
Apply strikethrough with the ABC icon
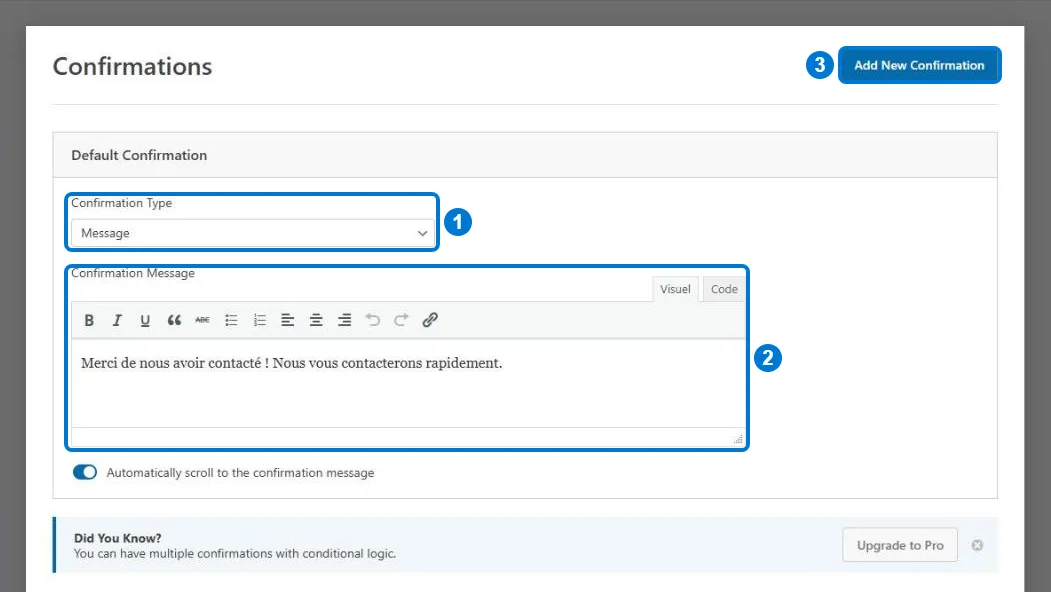coord(202,320)
